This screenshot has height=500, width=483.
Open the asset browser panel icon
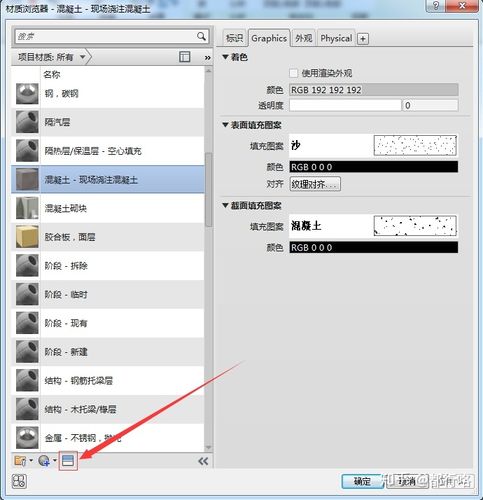68,461
